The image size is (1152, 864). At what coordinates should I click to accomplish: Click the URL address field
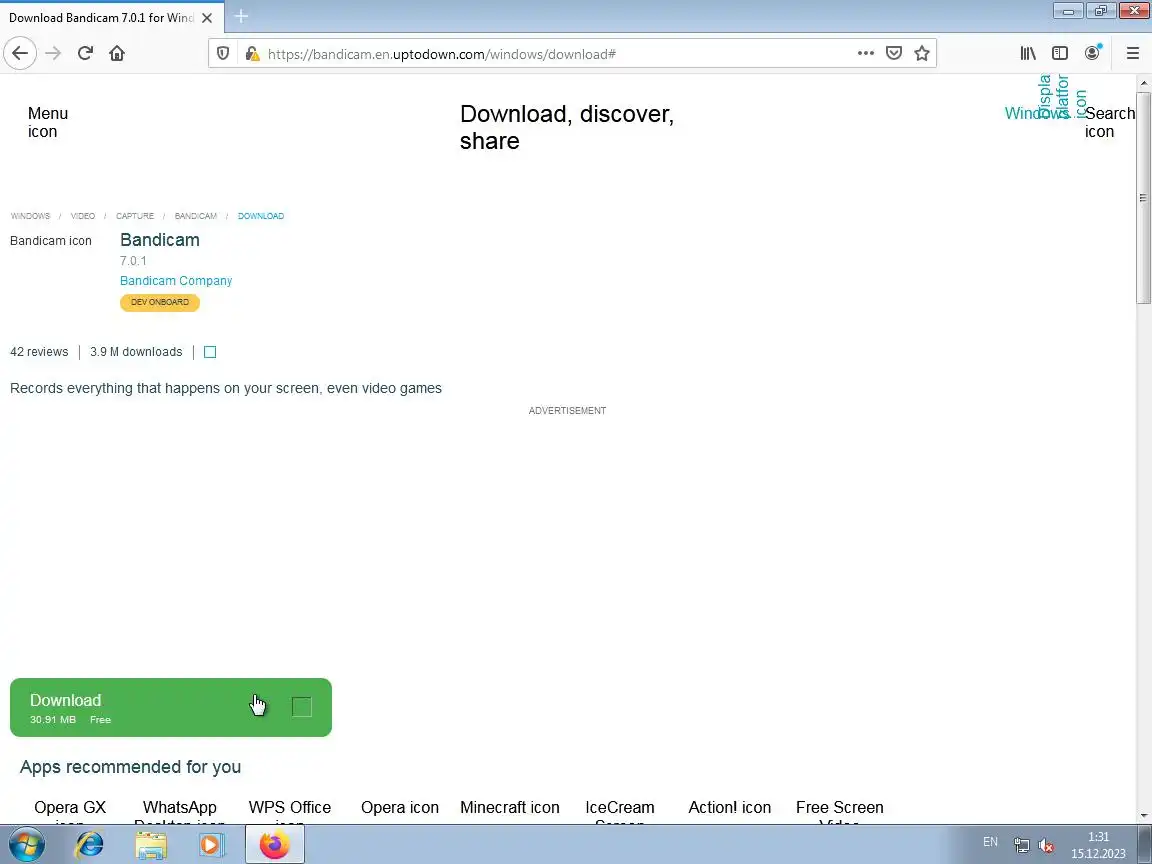(x=558, y=54)
